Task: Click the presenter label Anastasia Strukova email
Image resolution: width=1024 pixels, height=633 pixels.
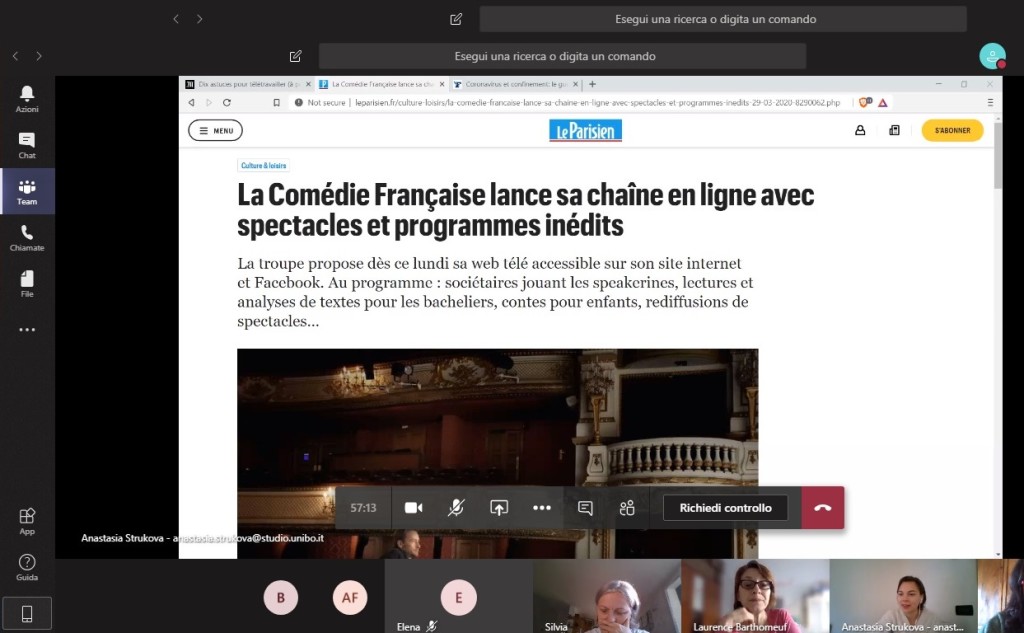Action: (x=202, y=538)
